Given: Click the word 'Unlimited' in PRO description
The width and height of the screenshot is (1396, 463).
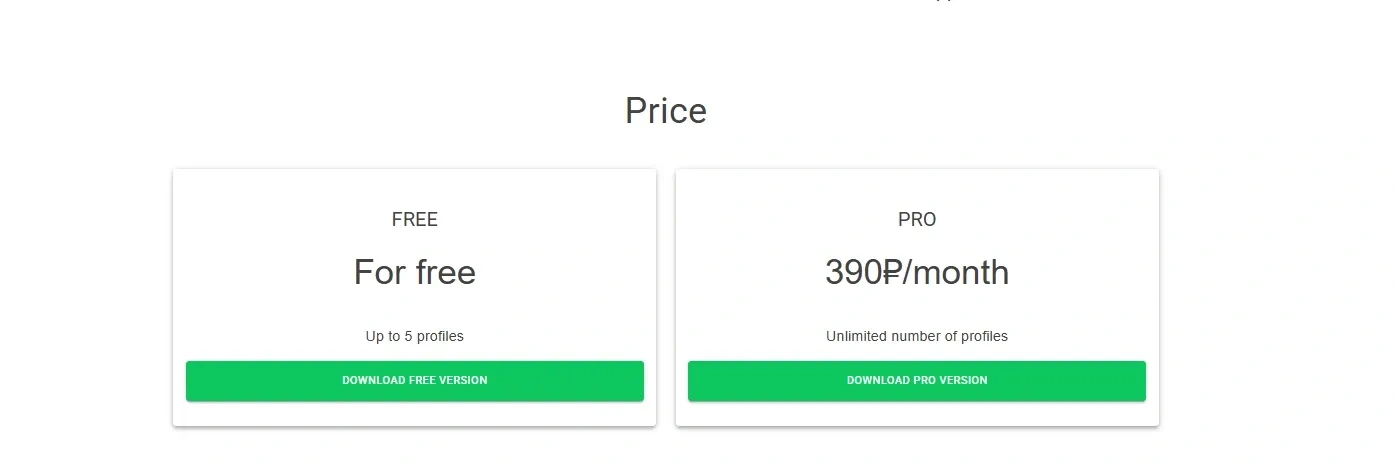Looking at the screenshot, I should click(855, 336).
